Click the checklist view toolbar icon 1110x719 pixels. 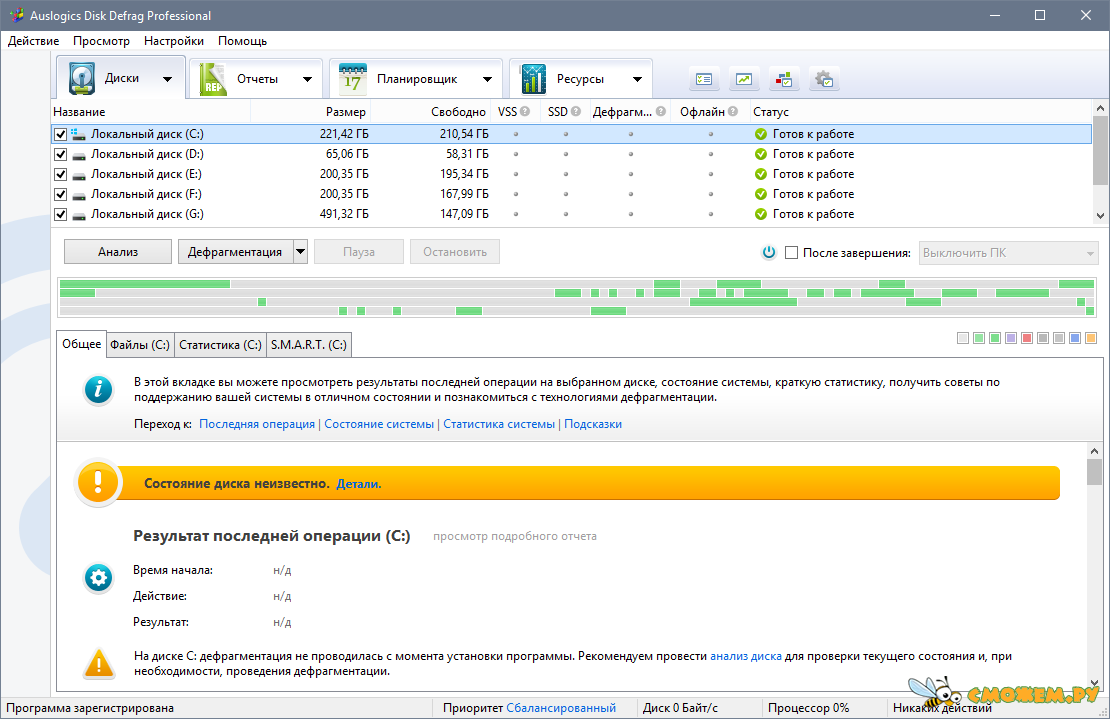tap(704, 79)
